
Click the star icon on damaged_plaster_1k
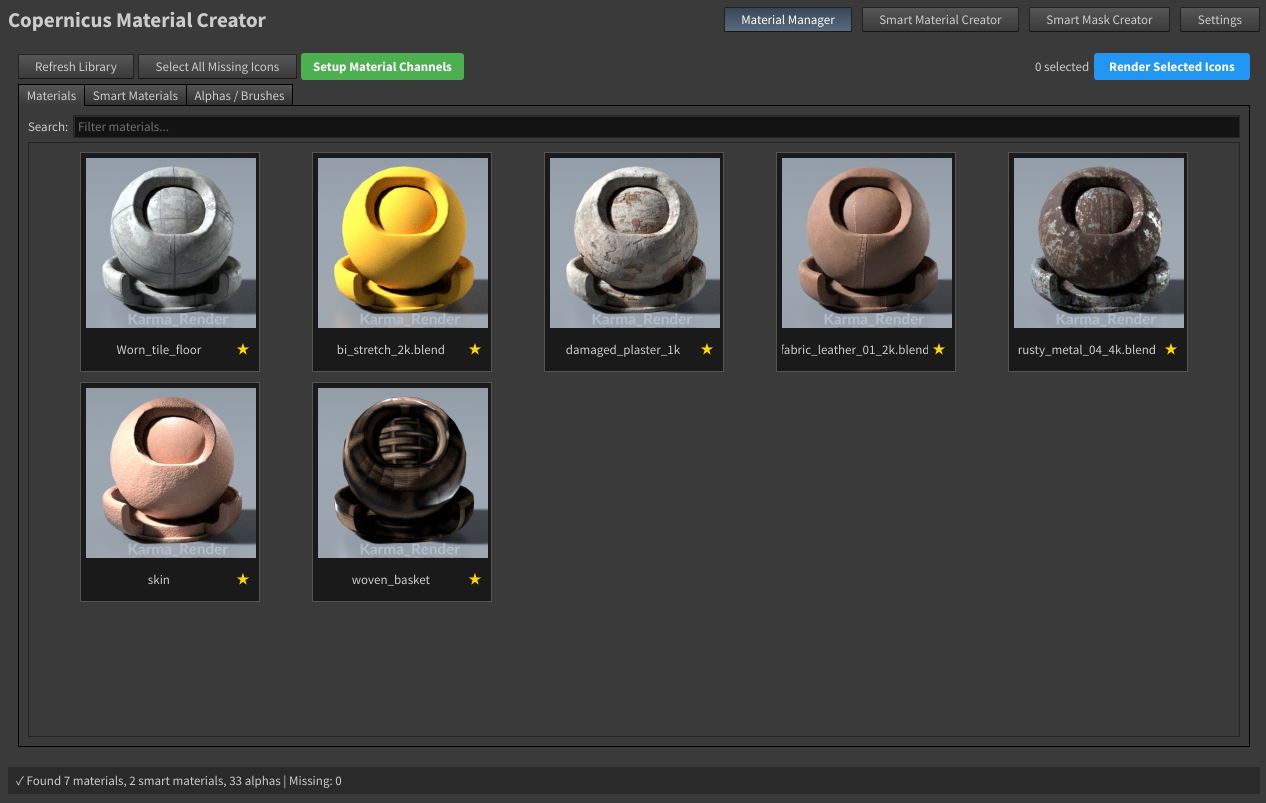706,349
